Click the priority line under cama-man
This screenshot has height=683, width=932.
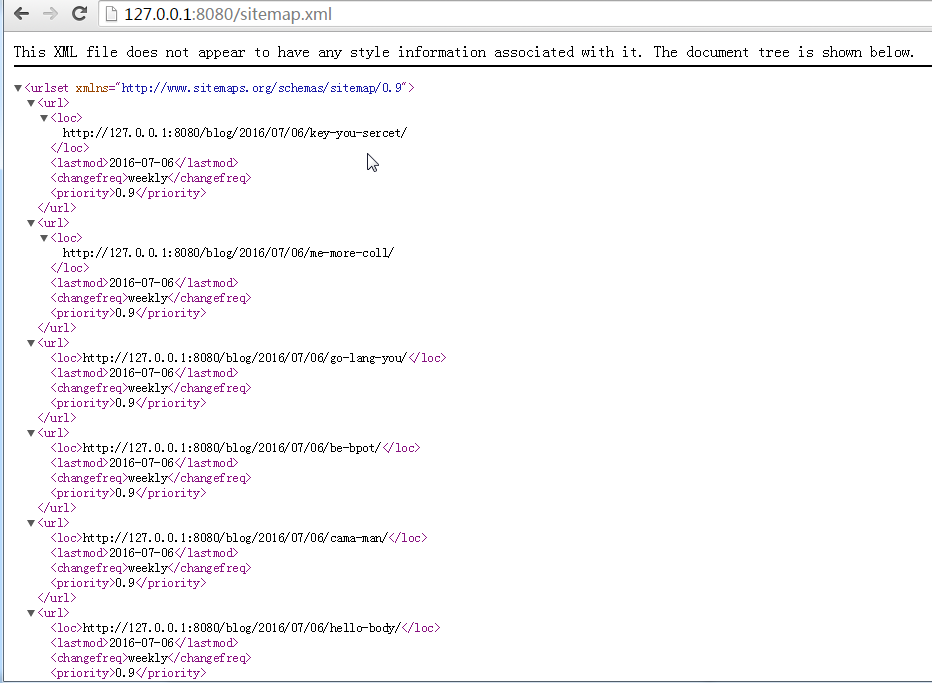[128, 583]
